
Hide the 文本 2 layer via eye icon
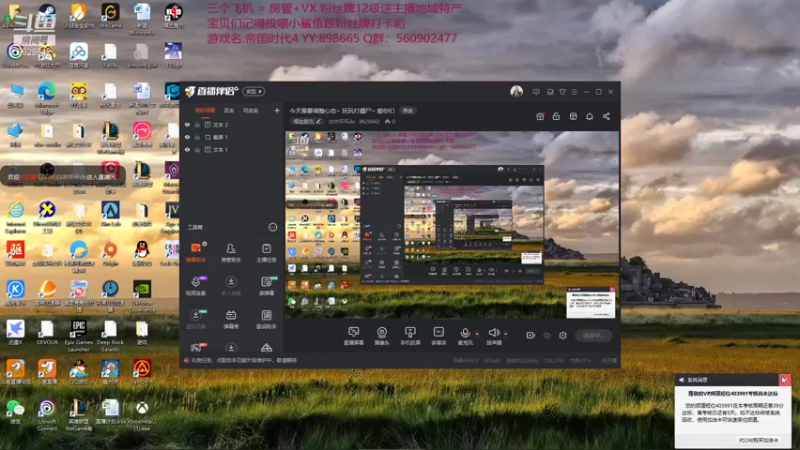[x=187, y=124]
